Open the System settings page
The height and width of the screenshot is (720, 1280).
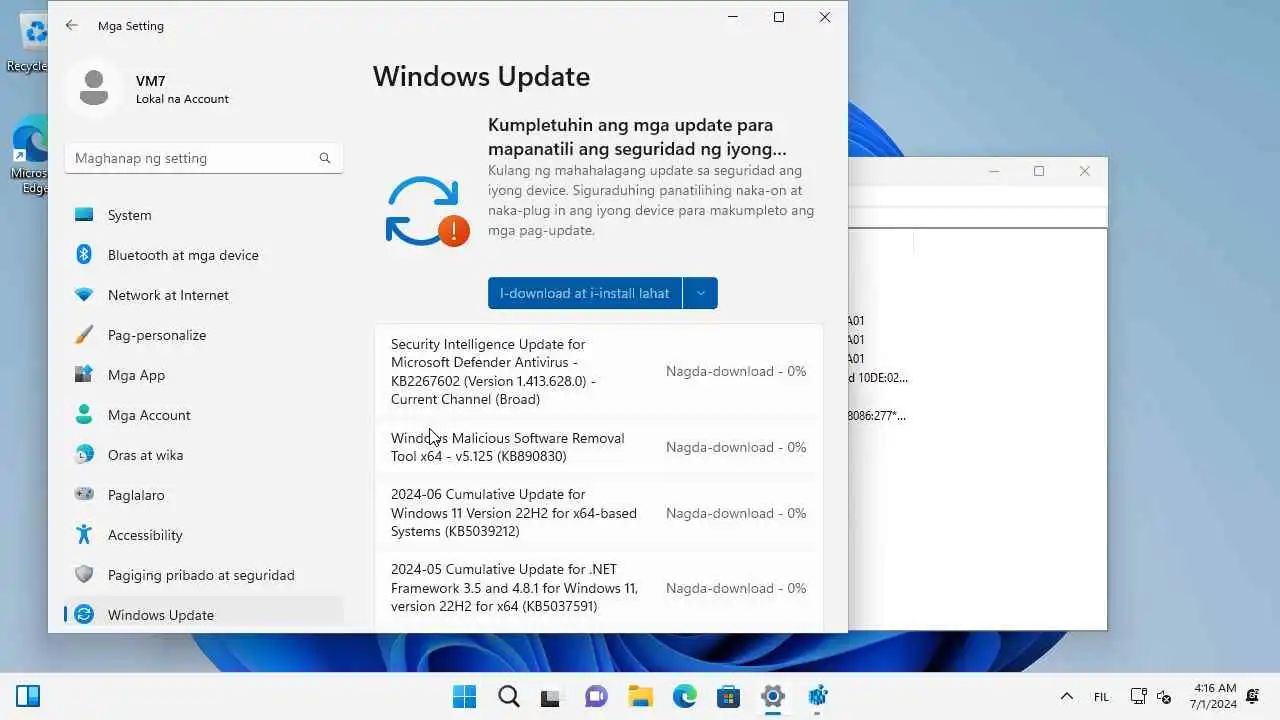pyautogui.click(x=204, y=215)
